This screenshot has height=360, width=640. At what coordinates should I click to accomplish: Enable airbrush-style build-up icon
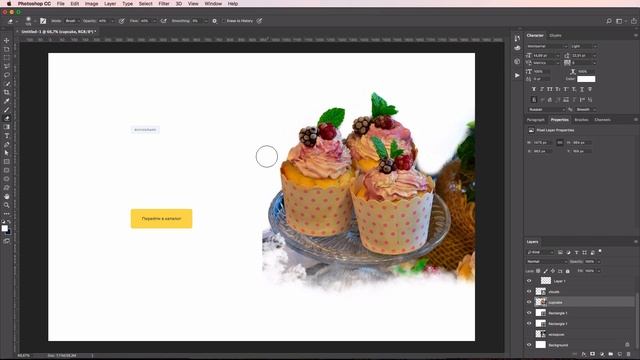point(164,21)
